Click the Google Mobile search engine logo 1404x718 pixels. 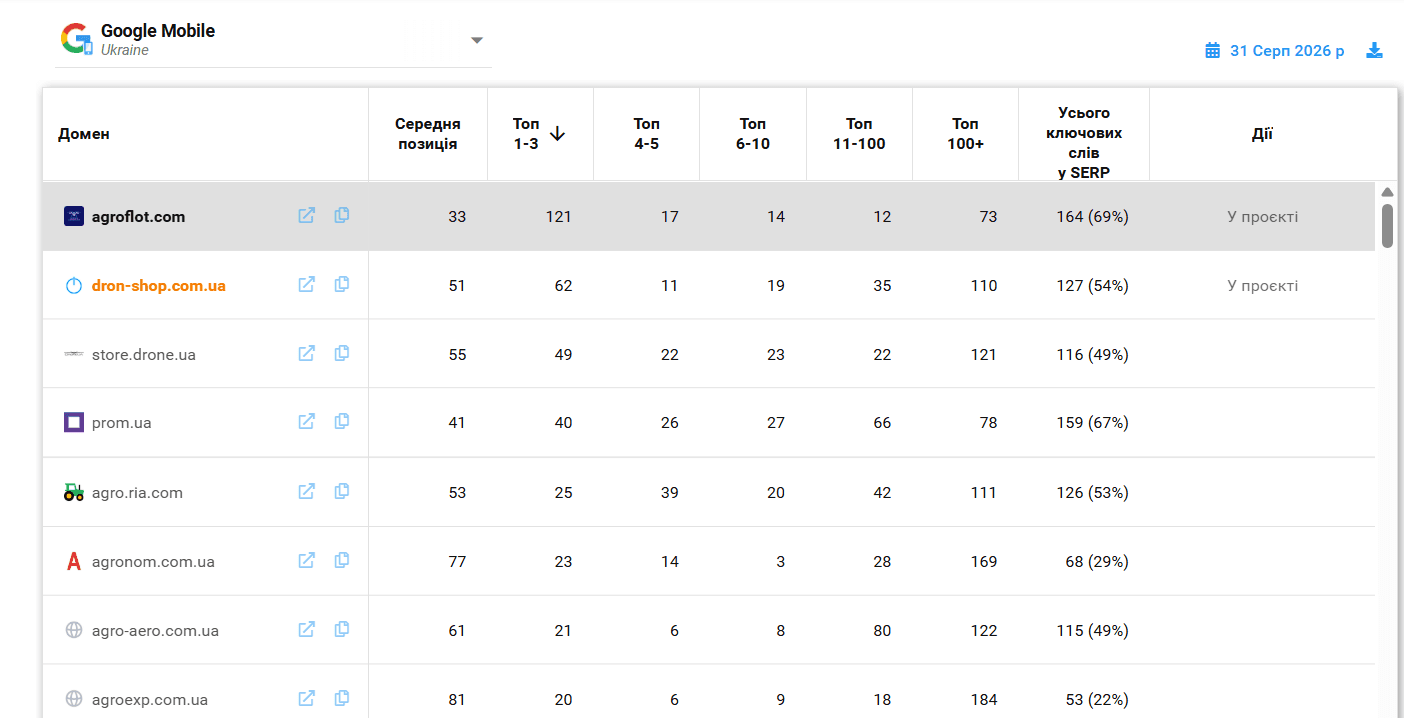tap(77, 39)
